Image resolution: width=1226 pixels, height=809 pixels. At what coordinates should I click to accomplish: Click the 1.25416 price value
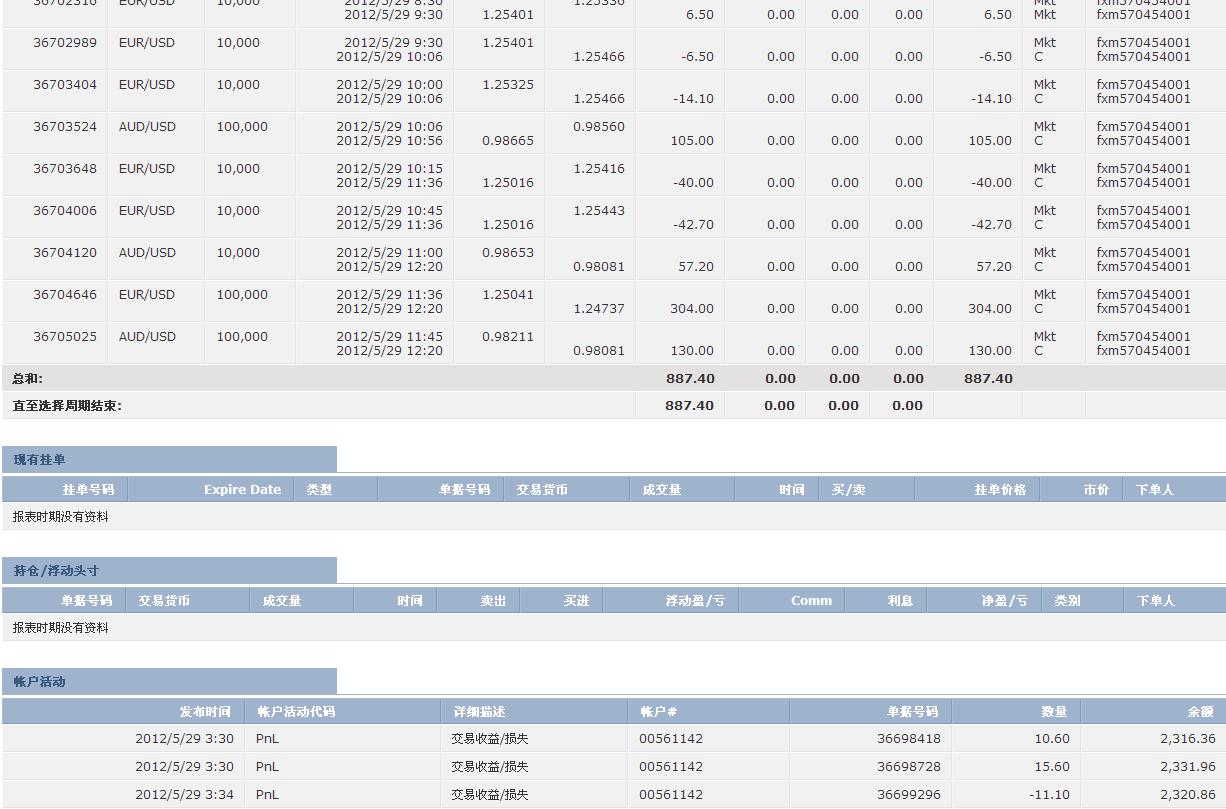coord(599,169)
